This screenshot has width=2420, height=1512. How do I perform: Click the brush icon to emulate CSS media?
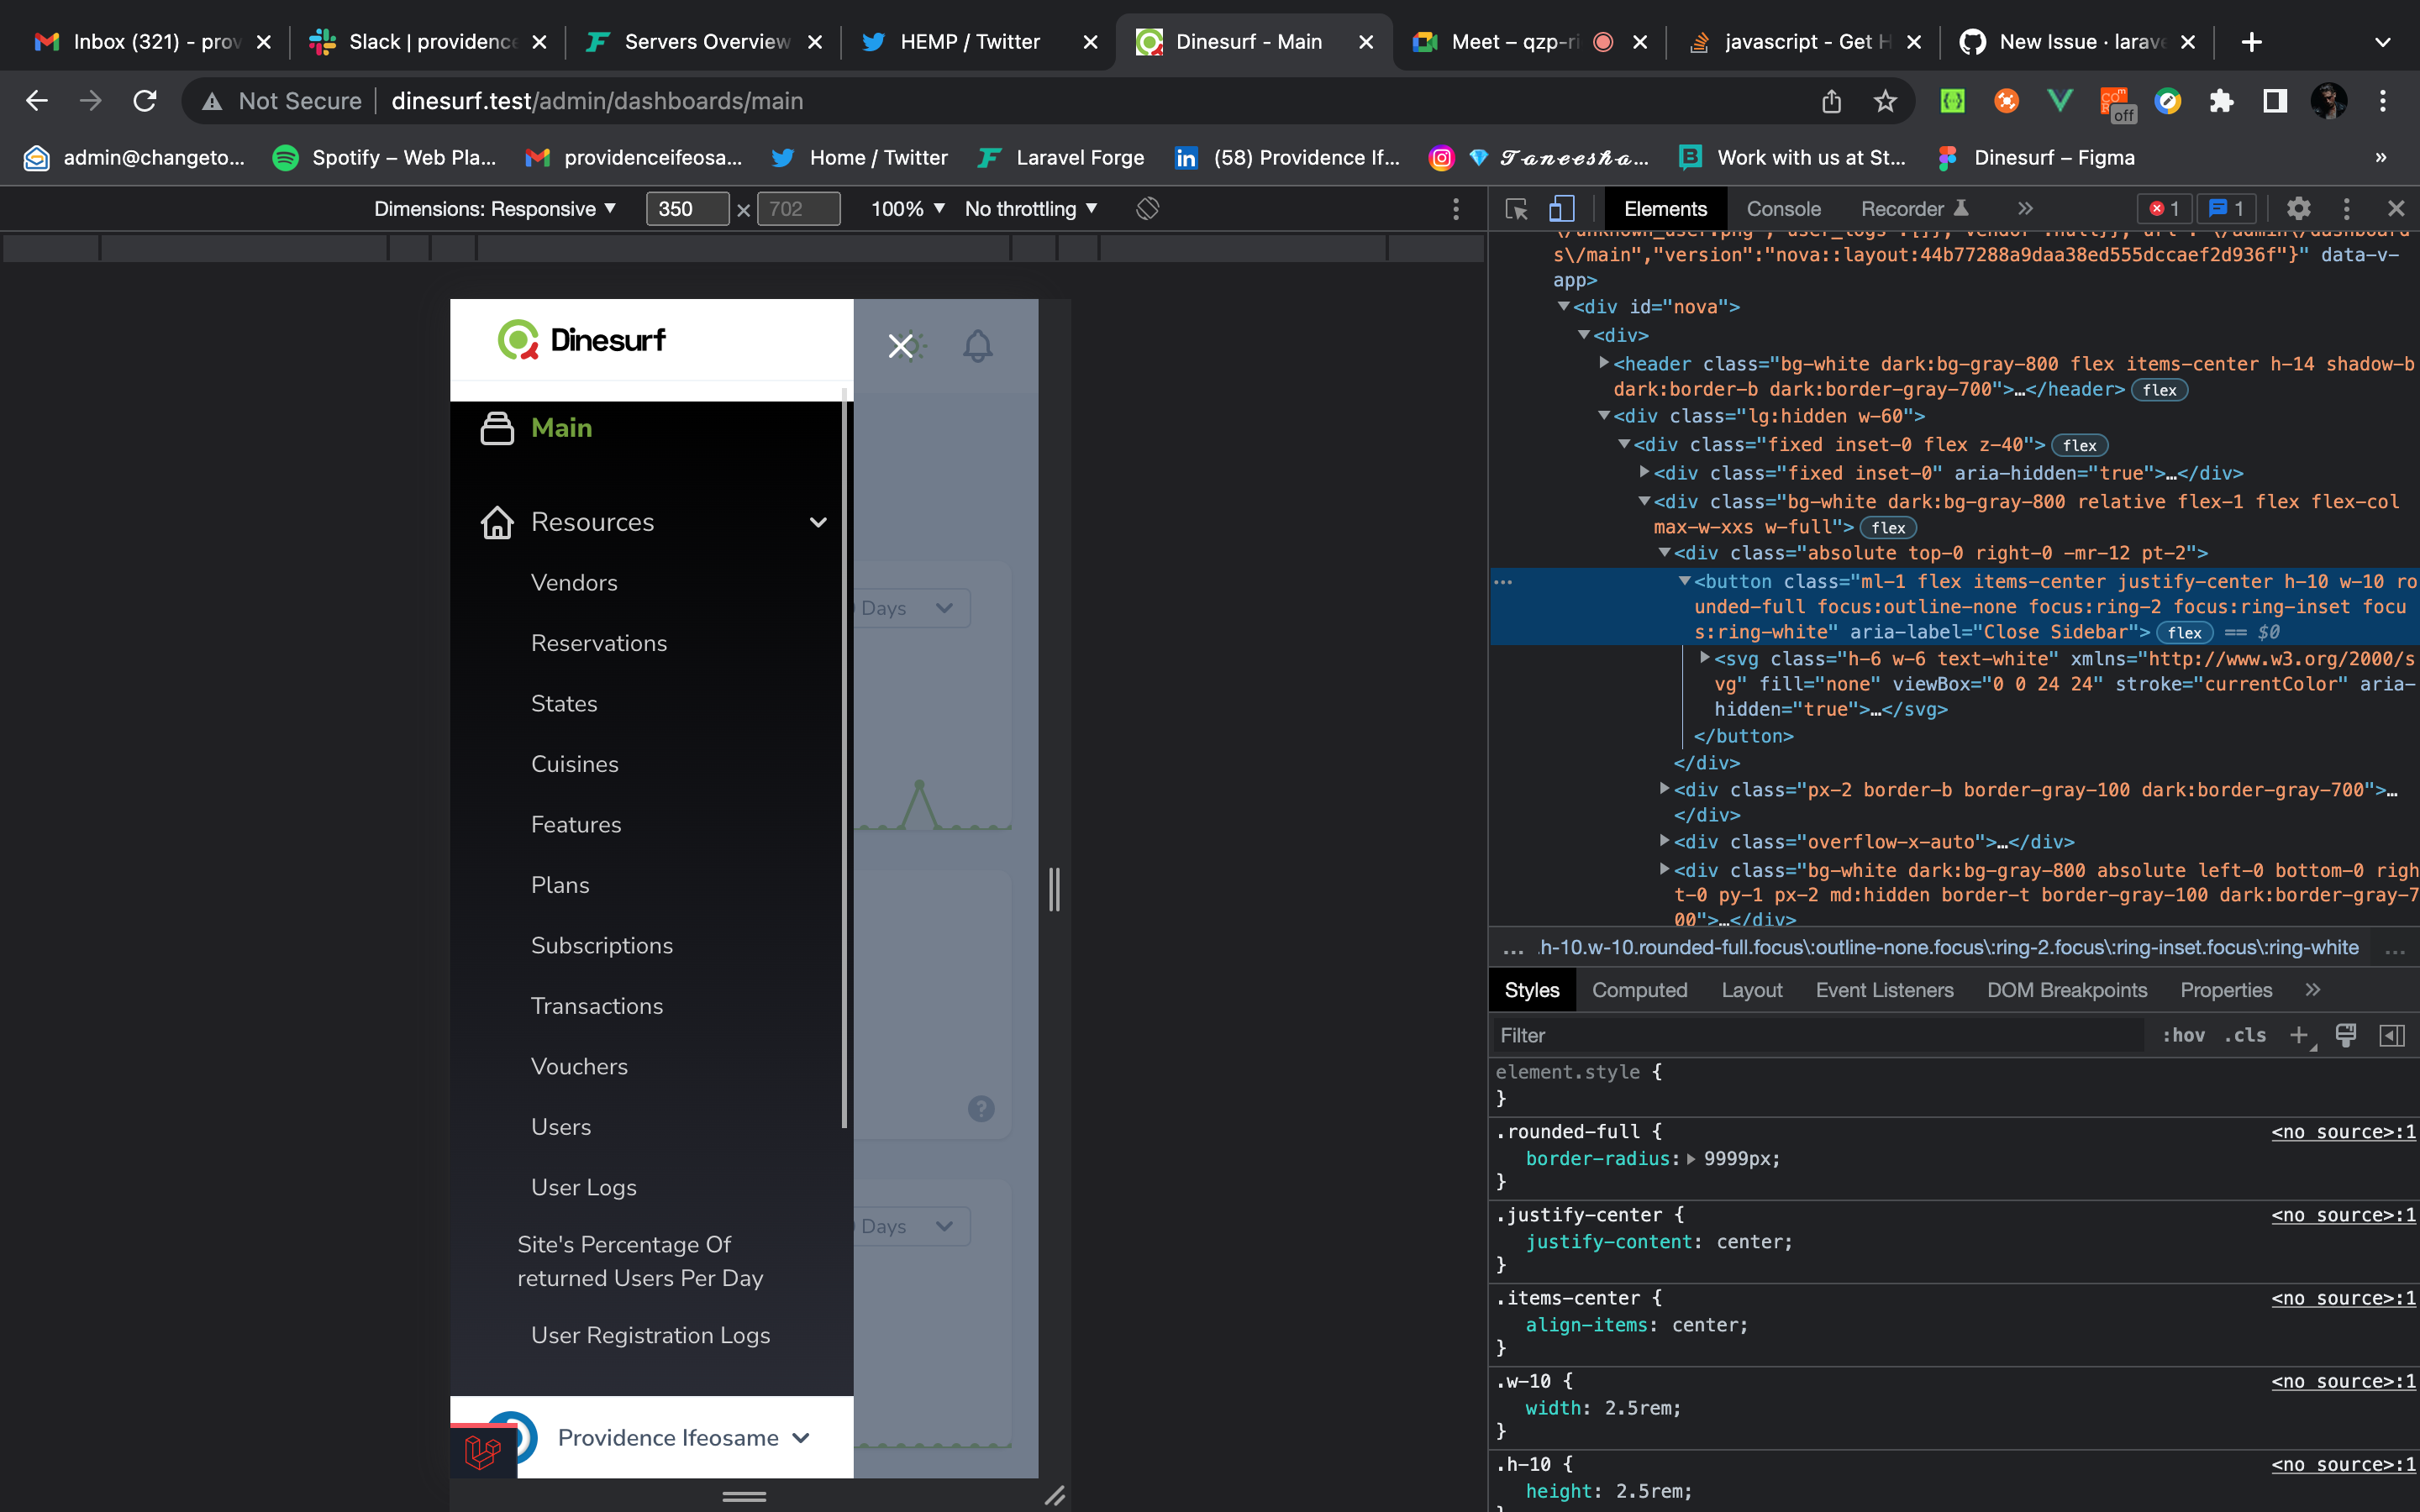coord(2346,1035)
